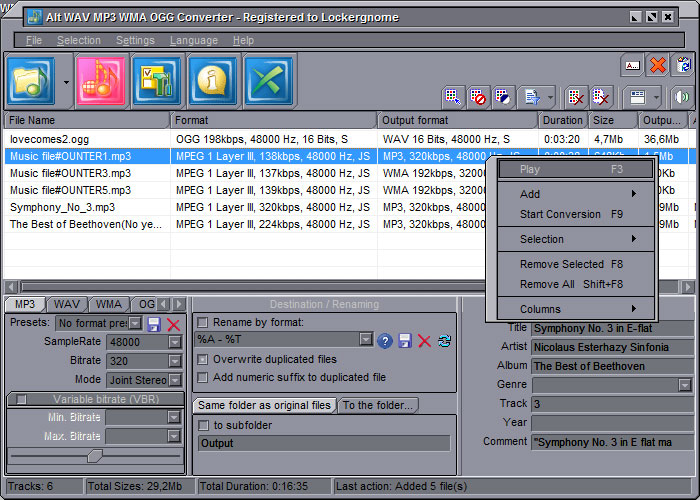Select 'Same folder as original files' tab
This screenshot has height=500, width=700.
pos(264,405)
